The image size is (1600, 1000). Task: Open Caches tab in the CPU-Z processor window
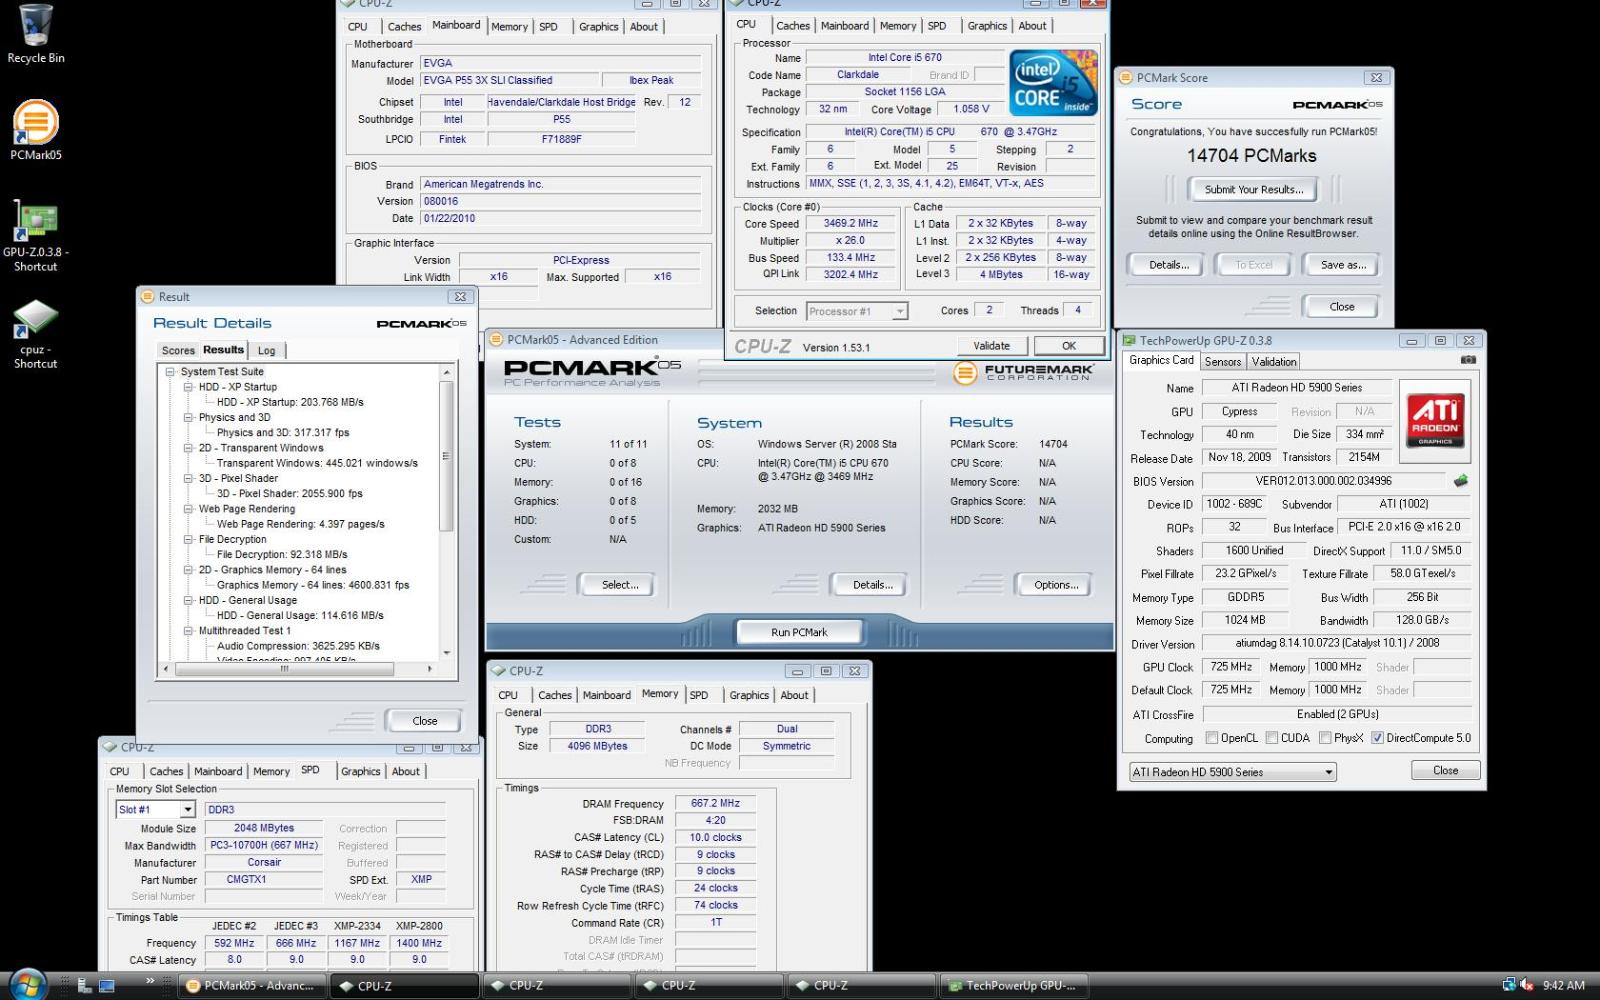coord(792,26)
